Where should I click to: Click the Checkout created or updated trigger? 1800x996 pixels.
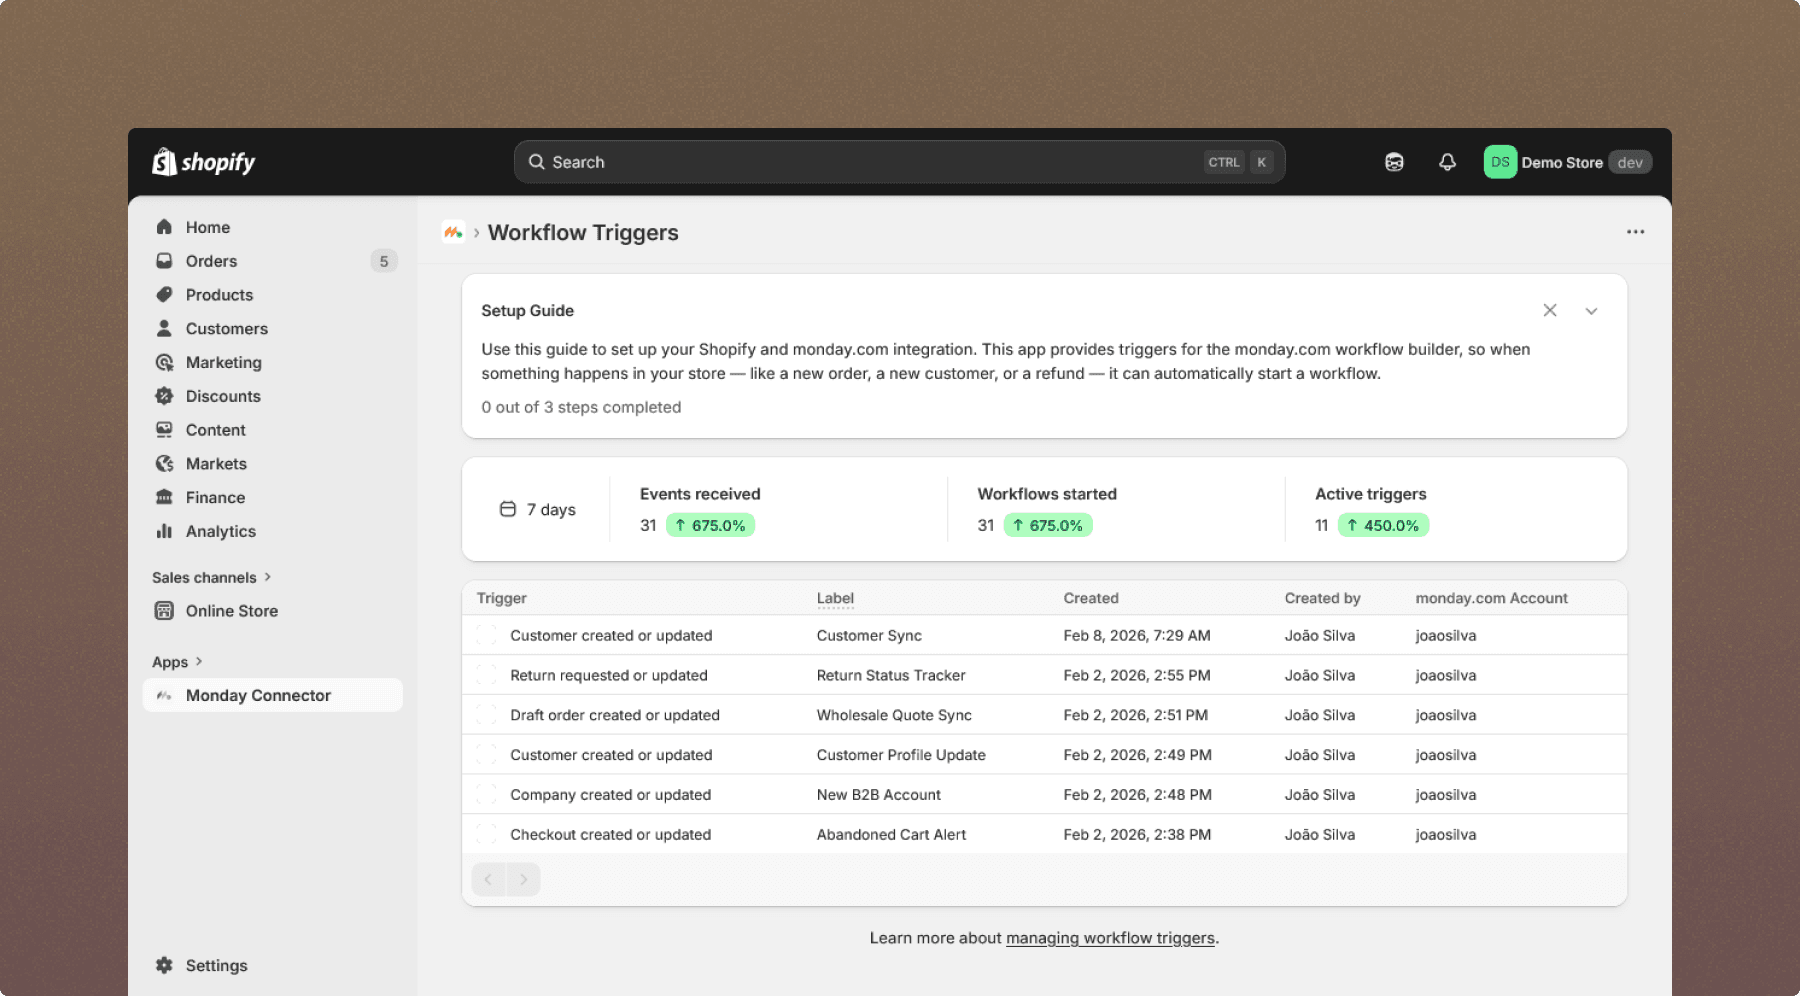[611, 834]
